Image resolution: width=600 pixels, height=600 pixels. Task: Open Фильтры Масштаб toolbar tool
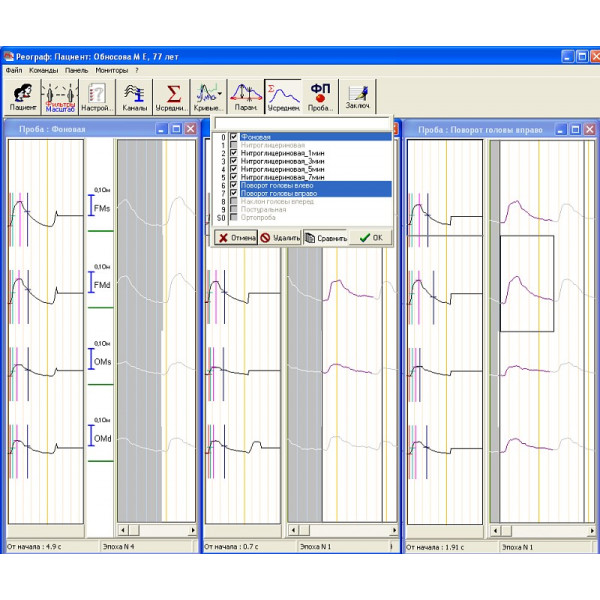point(60,97)
